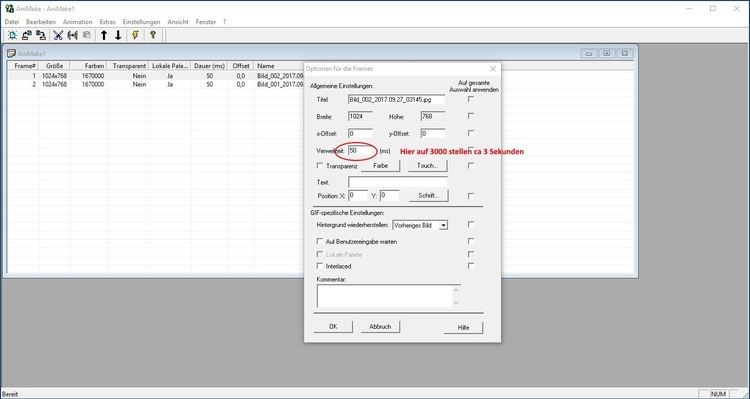
Task: Click the AniMake1 document window icon
Action: coord(11,53)
